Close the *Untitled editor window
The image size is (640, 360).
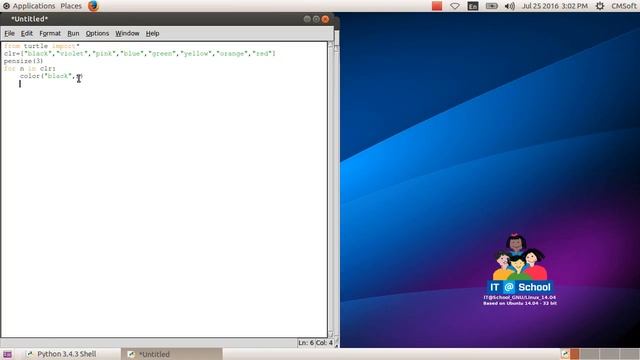point(325,19)
